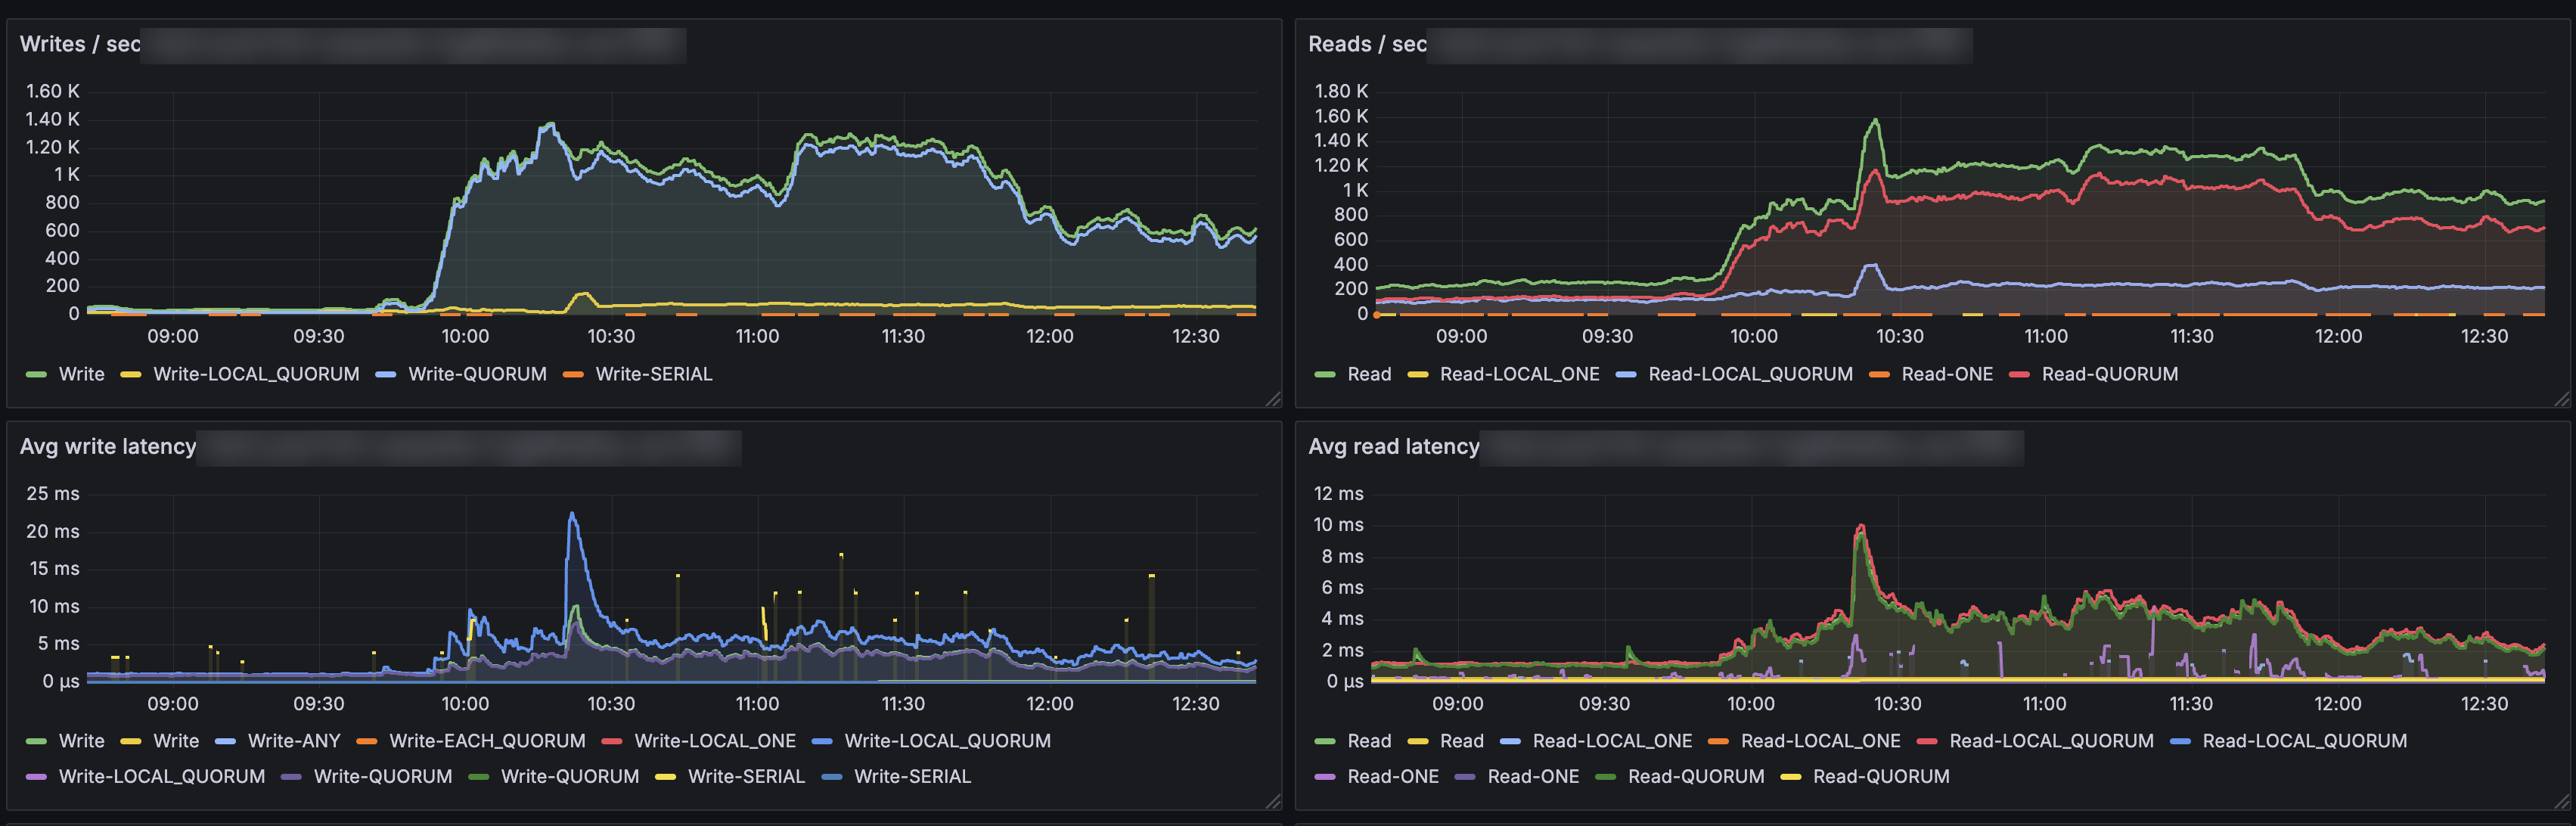Screen dimensions: 2576x826
Task: Click resize handle of Reads / sec panel
Action: pos(2561,399)
